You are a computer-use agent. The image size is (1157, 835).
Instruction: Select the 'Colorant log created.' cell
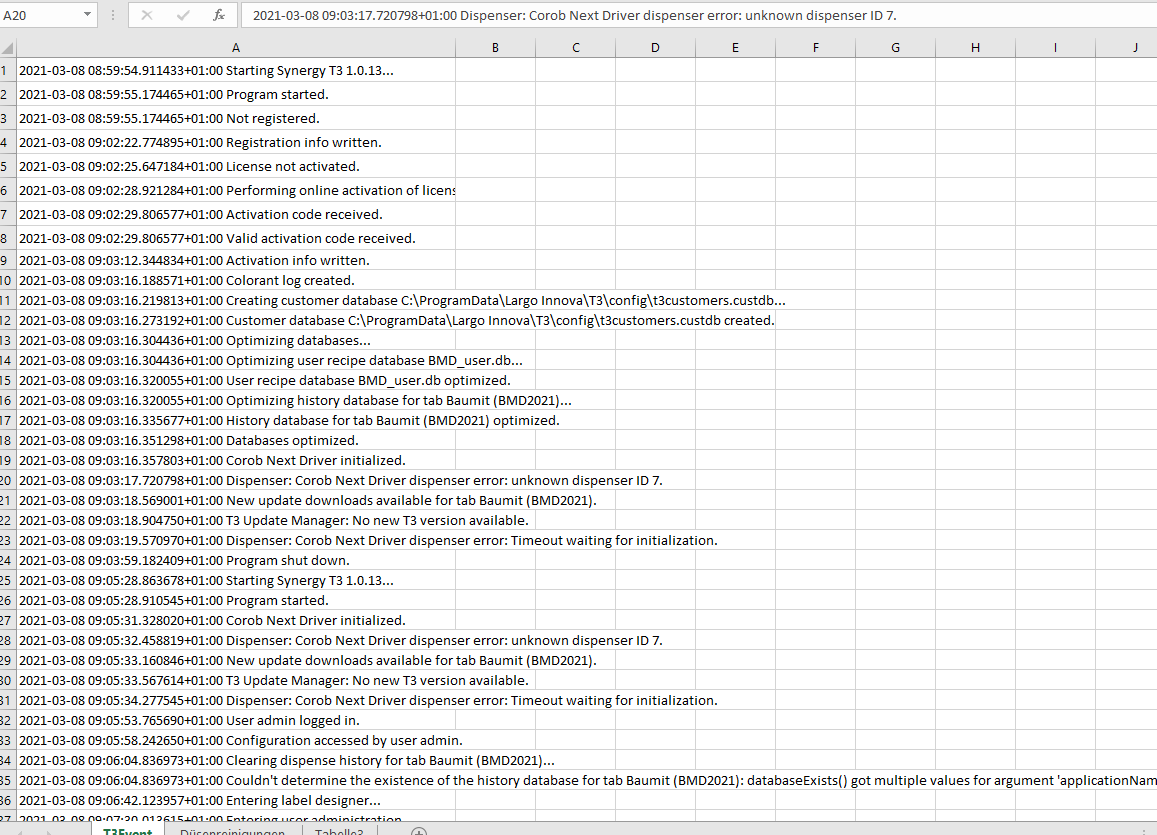tap(236, 280)
